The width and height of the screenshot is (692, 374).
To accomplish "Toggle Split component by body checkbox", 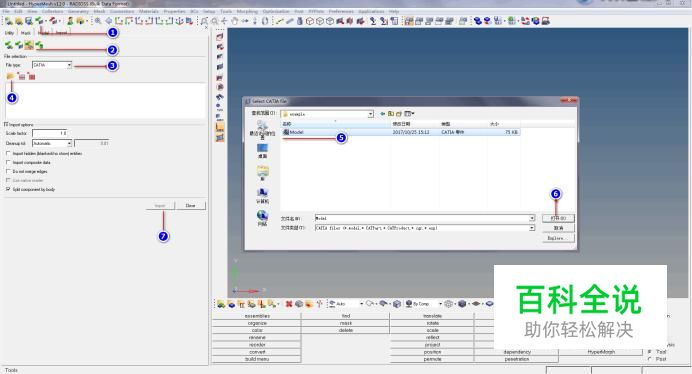I will pyautogui.click(x=8, y=189).
